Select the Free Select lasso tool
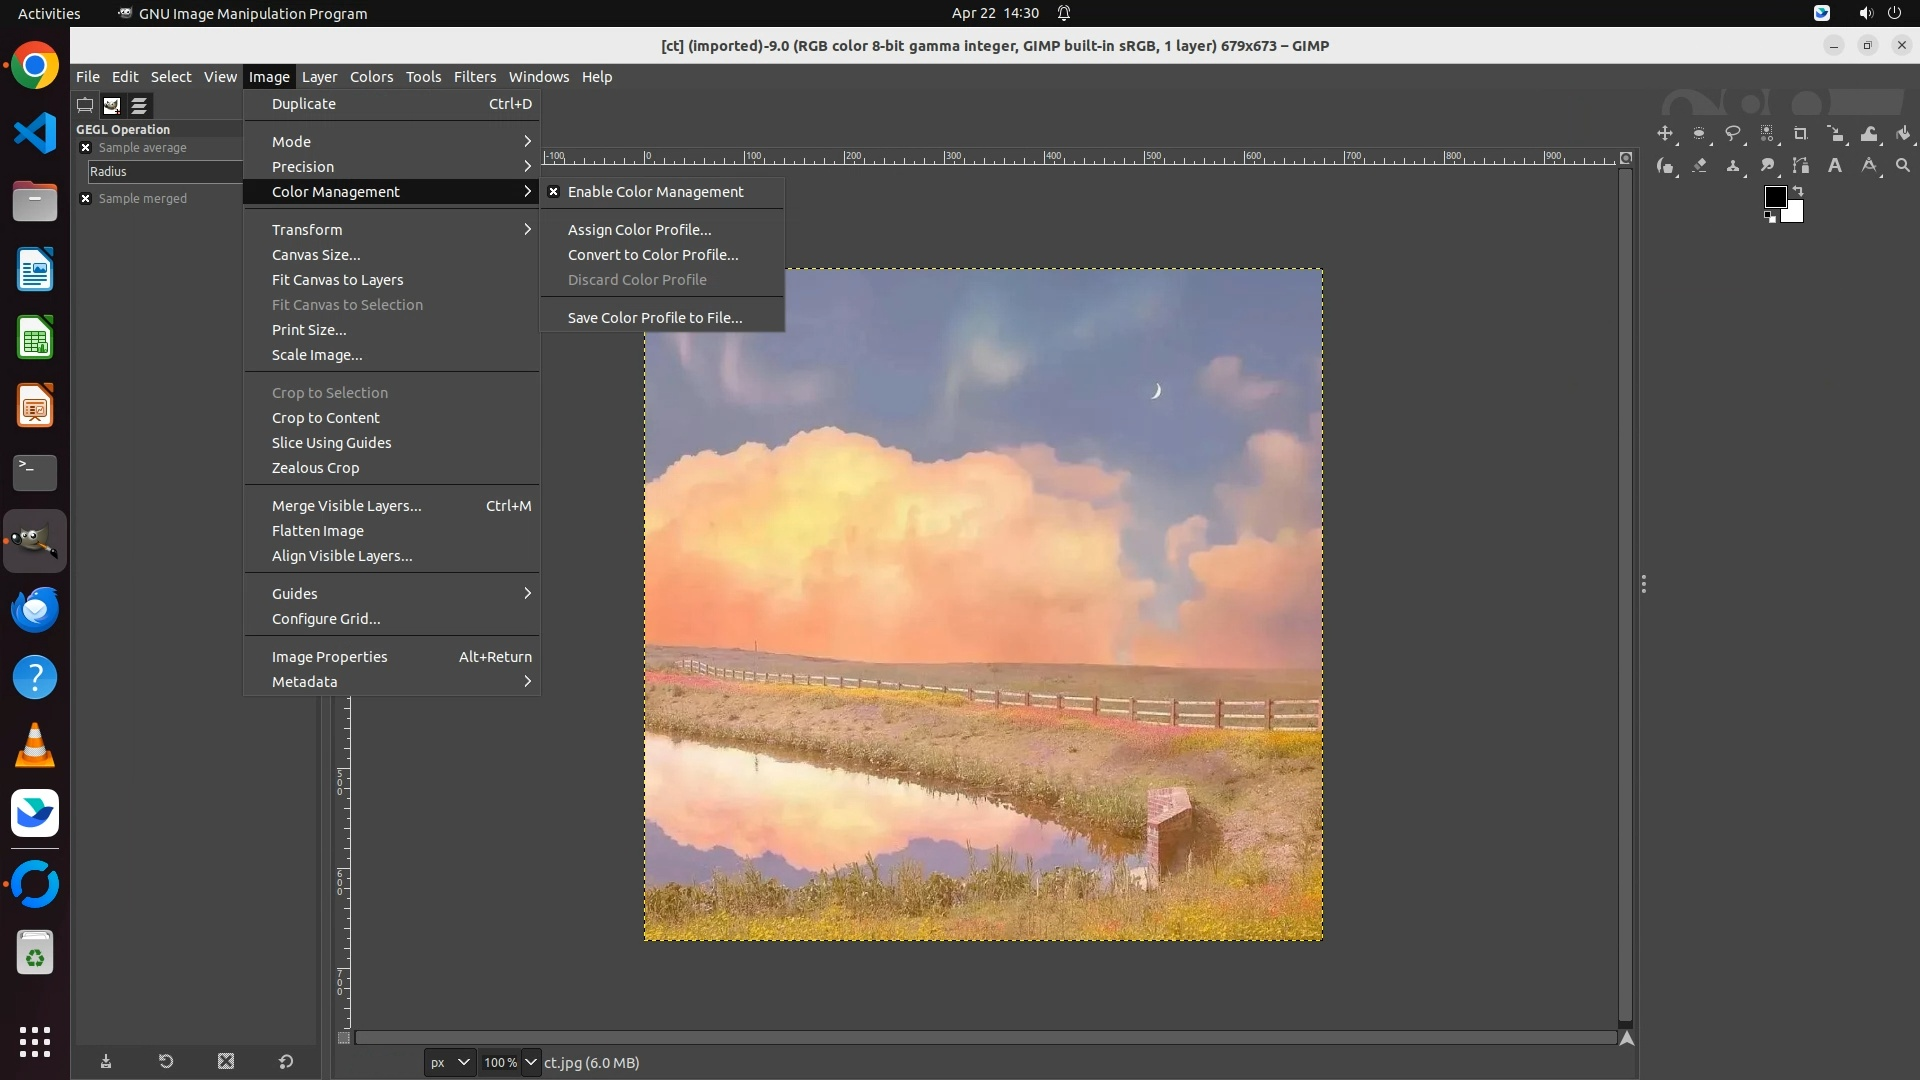This screenshot has width=1920, height=1080. pyautogui.click(x=1733, y=134)
